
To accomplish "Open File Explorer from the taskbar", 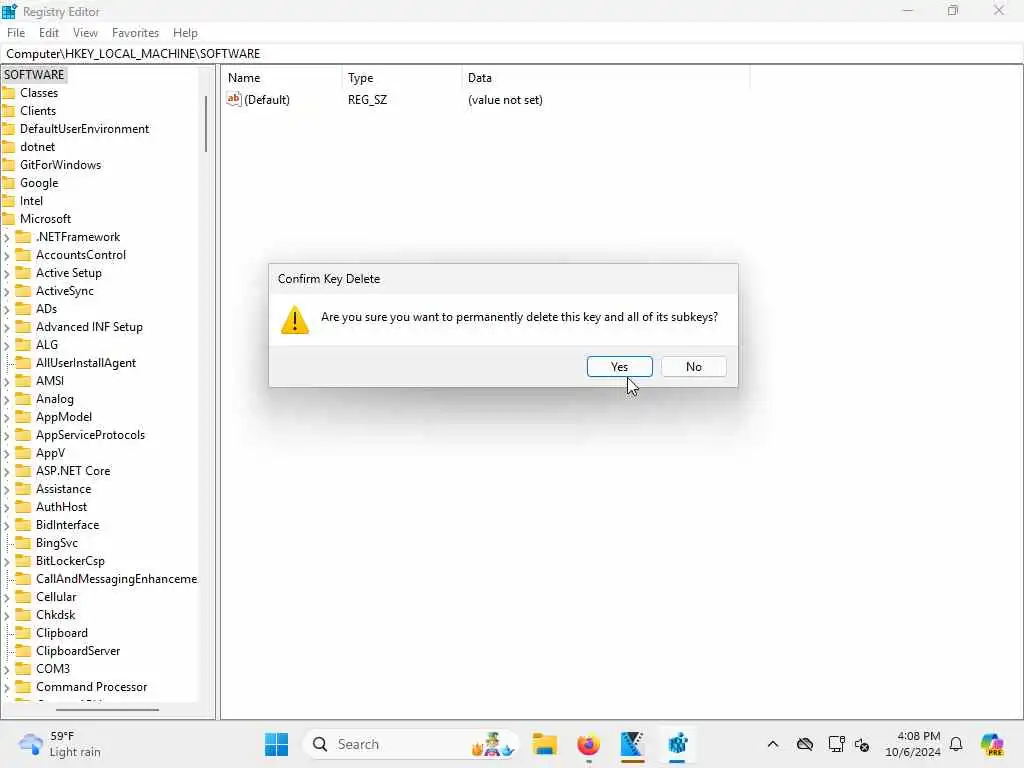I will [x=544, y=744].
